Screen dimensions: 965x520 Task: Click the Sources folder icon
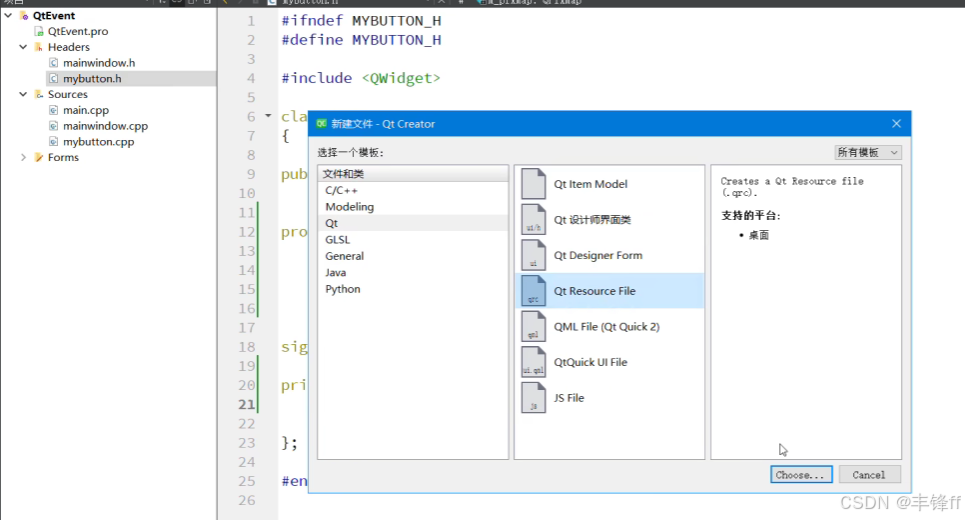point(39,94)
